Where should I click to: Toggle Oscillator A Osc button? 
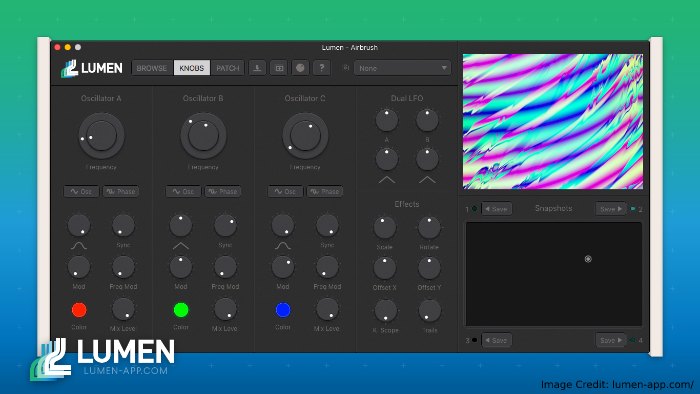[81, 191]
